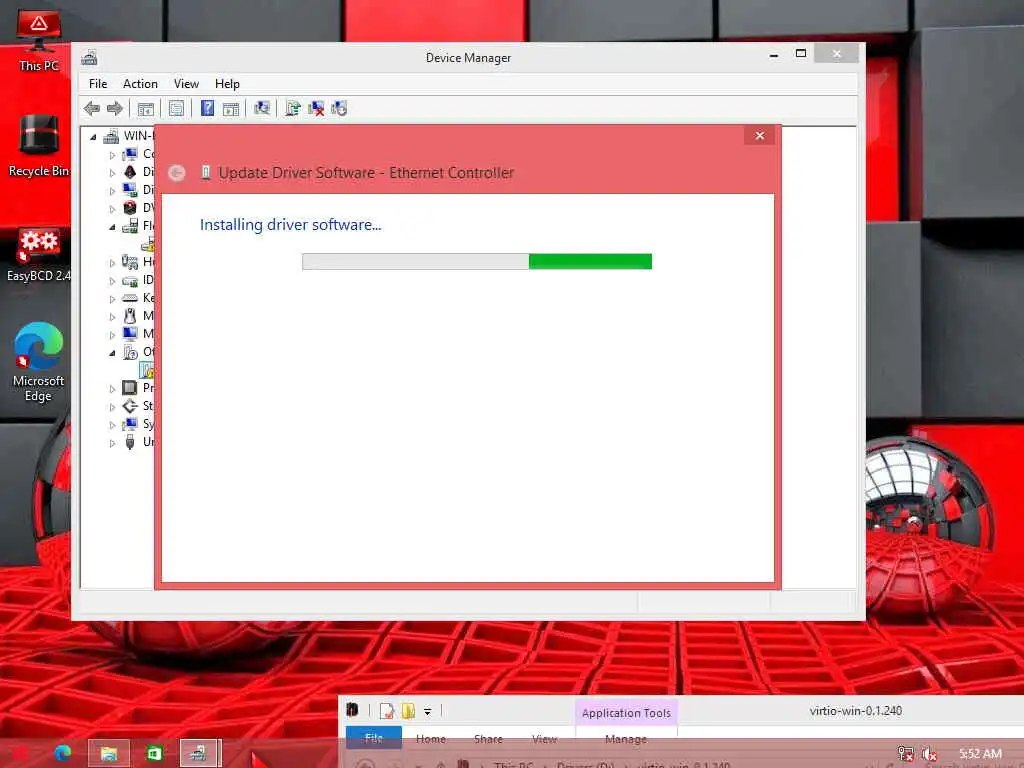Click Scan for hardware changes icon
Image resolution: width=1024 pixels, height=768 pixels.
pos(262,108)
